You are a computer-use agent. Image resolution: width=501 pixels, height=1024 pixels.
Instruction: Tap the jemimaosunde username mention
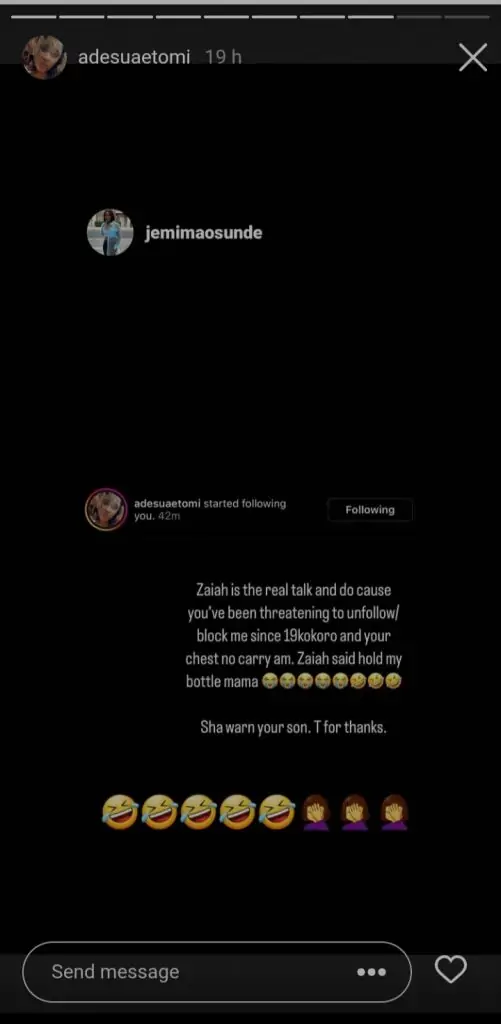pos(202,233)
